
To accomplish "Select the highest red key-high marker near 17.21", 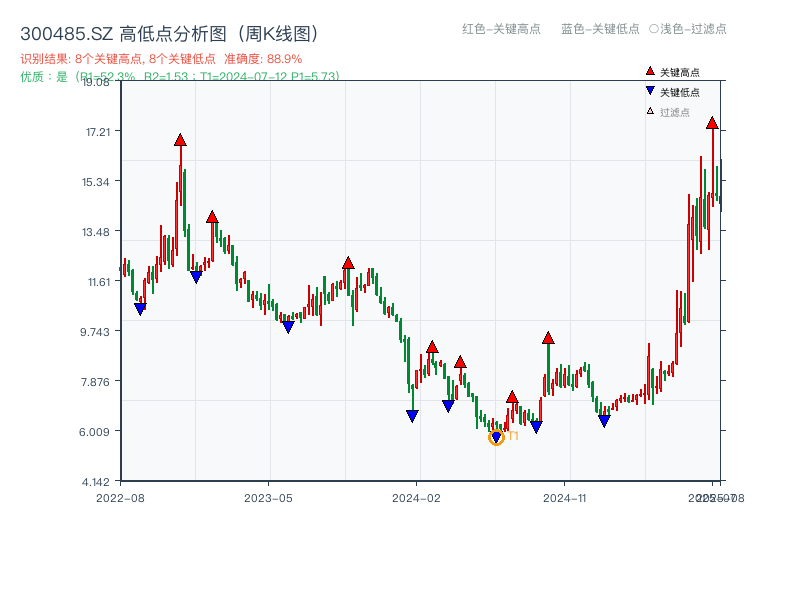I will (178, 141).
